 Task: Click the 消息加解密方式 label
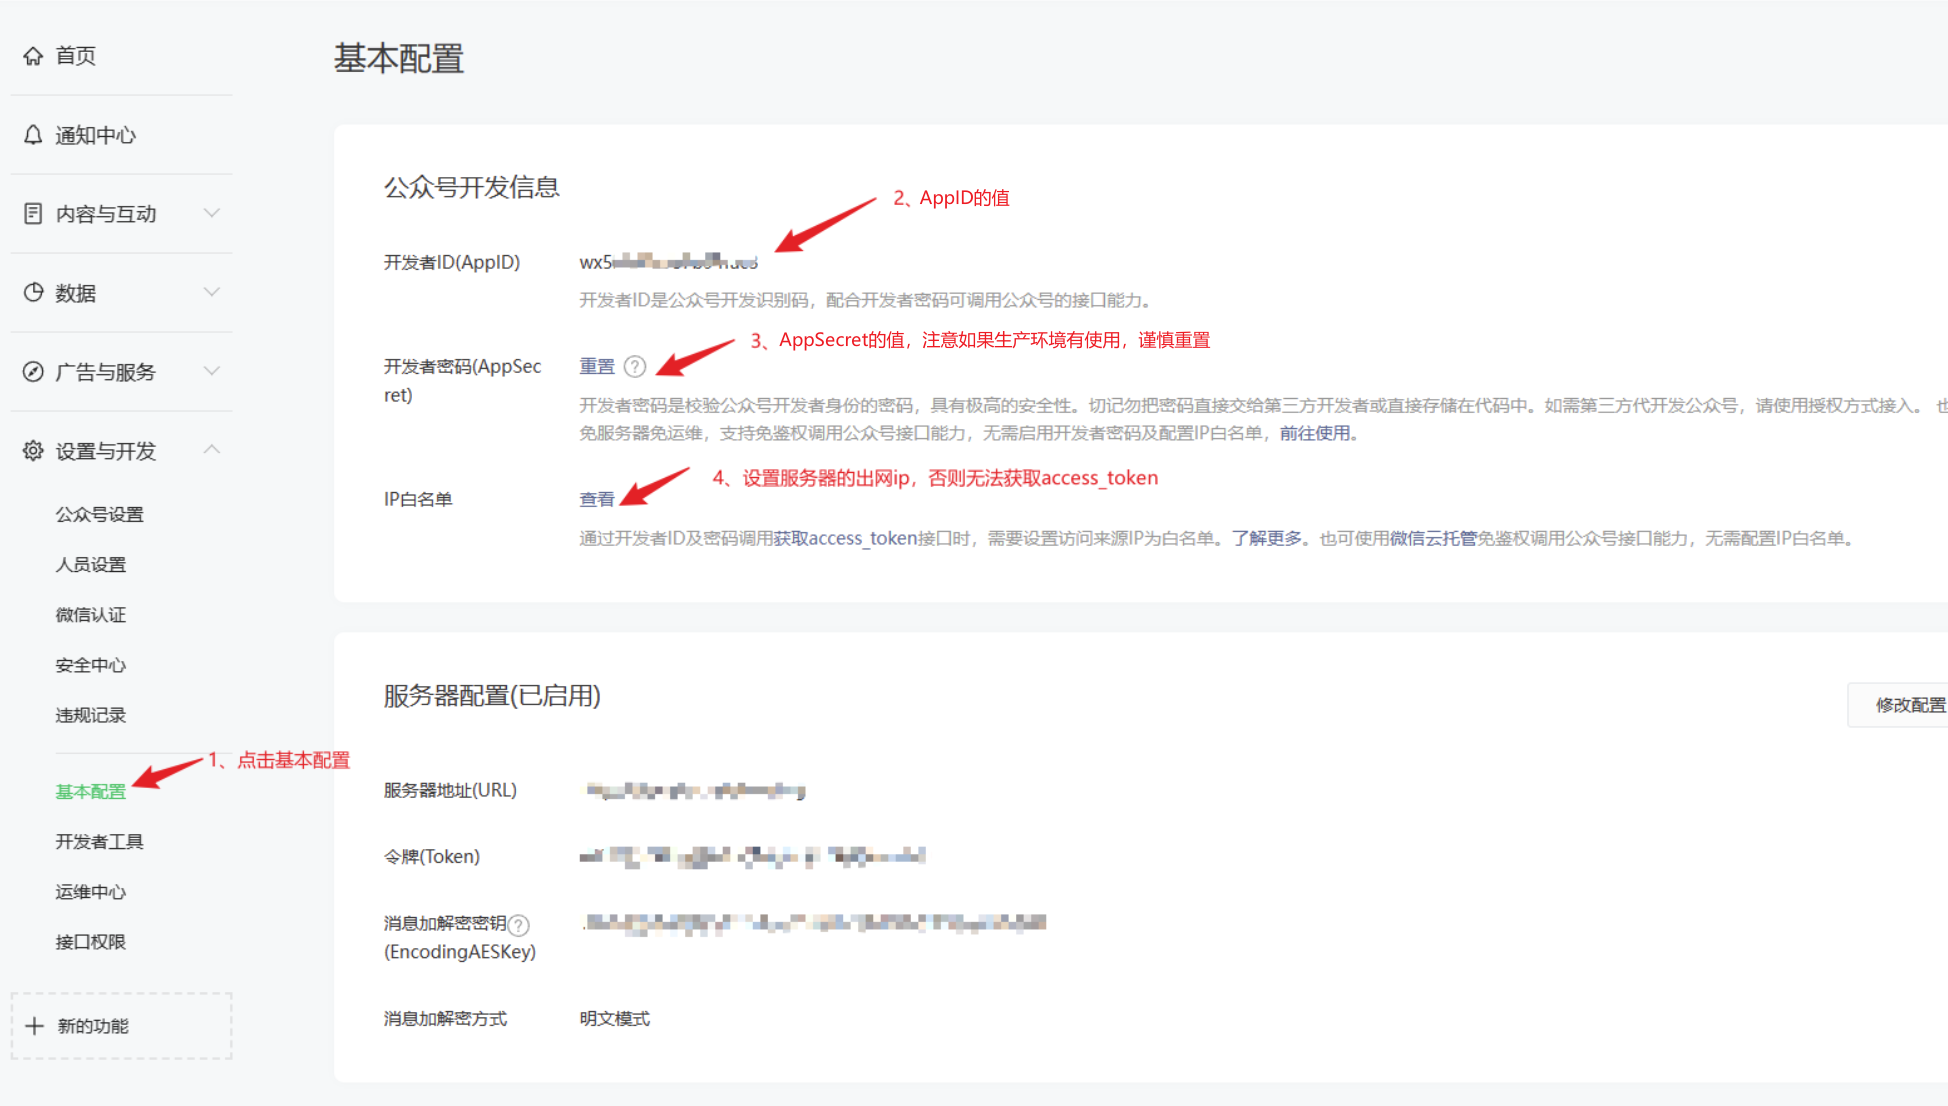point(446,1019)
